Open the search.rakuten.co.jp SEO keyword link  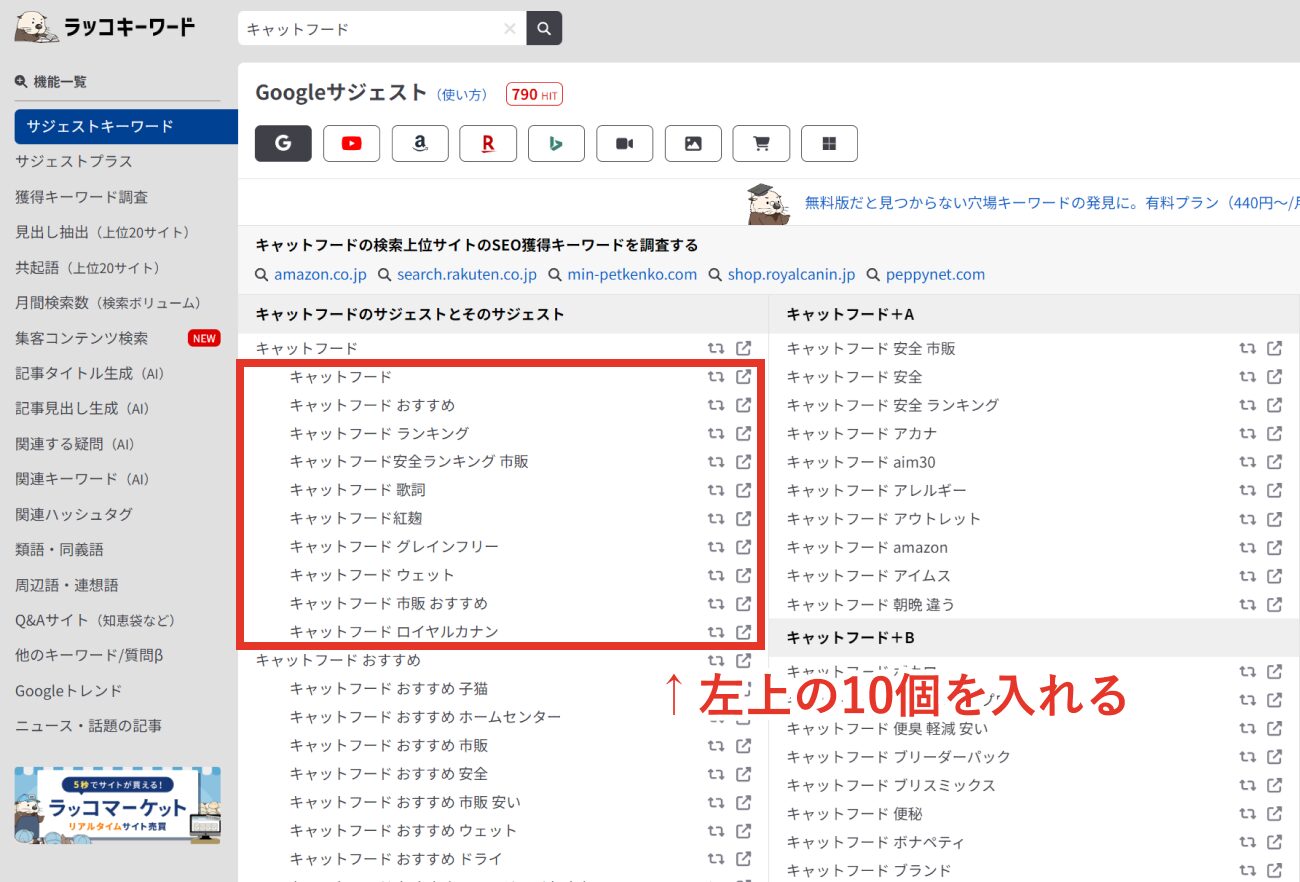(x=467, y=274)
